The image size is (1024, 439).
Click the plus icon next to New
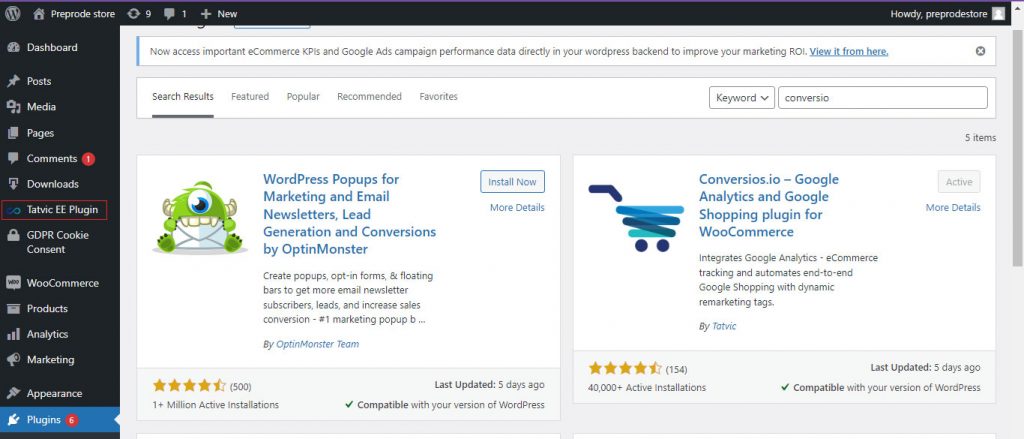[206, 14]
